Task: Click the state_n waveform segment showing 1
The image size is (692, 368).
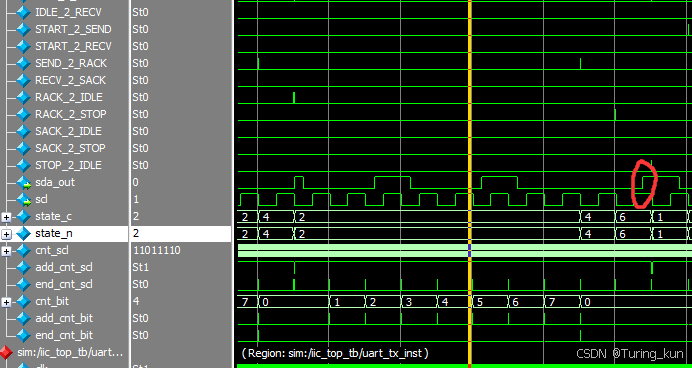Action: click(670, 234)
